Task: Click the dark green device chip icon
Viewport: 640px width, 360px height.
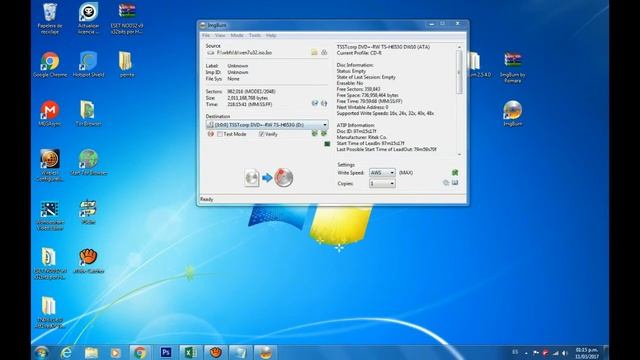Action: (327, 144)
